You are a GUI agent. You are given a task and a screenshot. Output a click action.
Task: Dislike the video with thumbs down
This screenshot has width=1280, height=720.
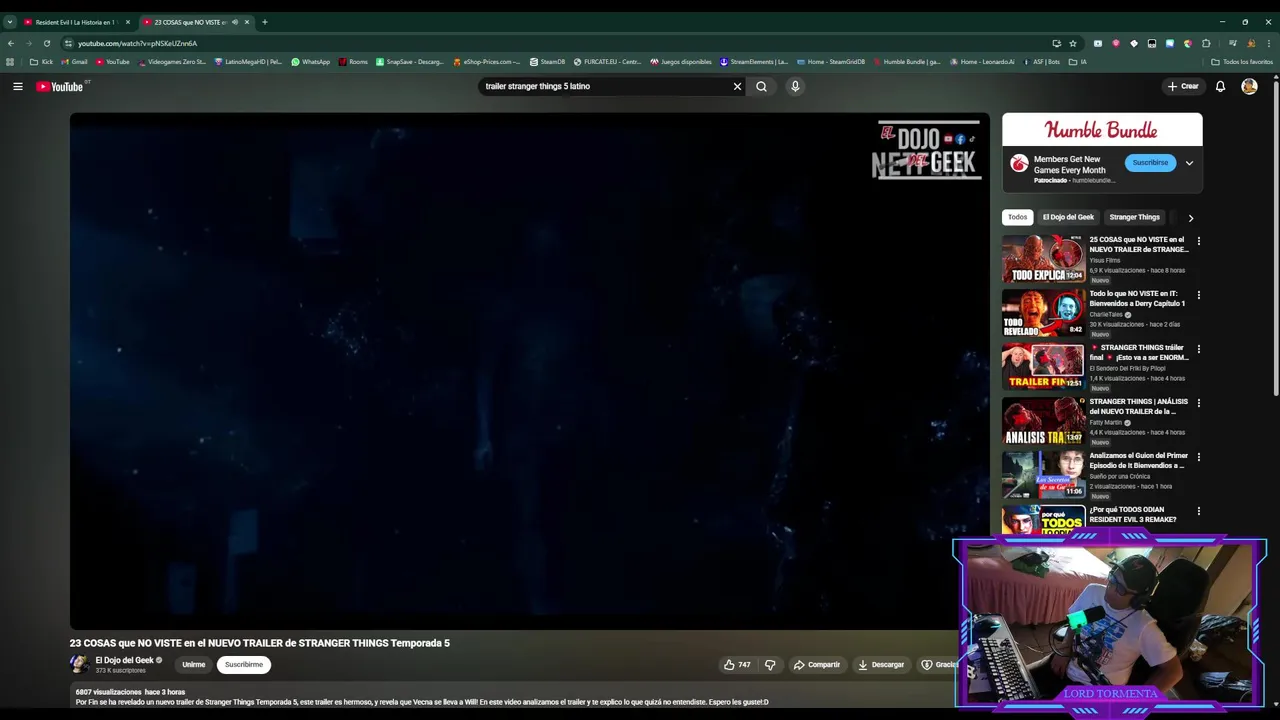pyautogui.click(x=770, y=665)
